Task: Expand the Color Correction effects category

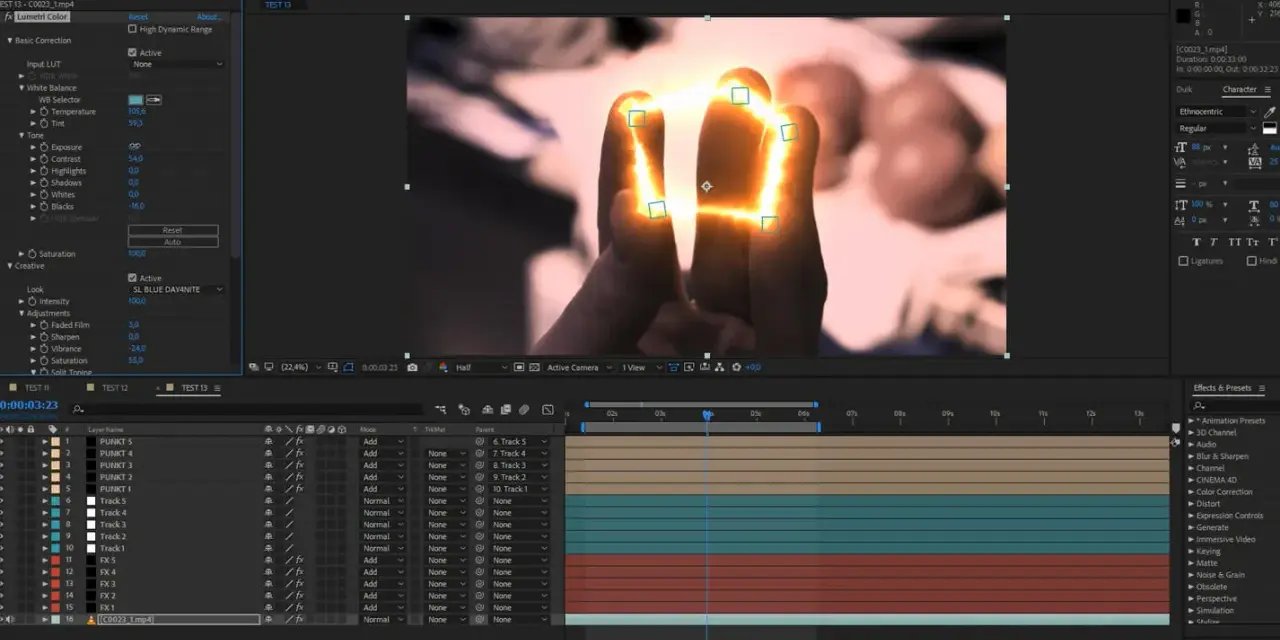Action: click(1191, 492)
